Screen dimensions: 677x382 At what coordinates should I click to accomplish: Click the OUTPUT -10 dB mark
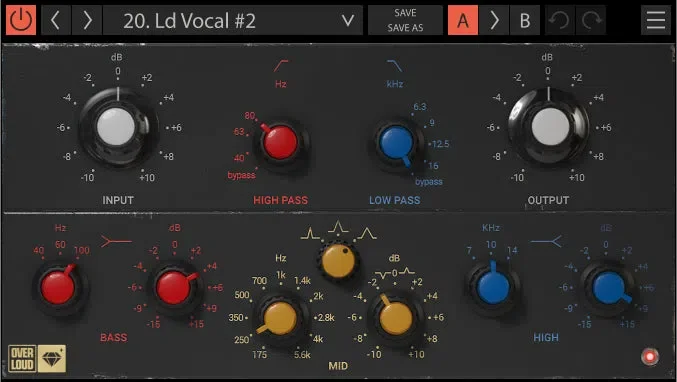[x=517, y=177]
